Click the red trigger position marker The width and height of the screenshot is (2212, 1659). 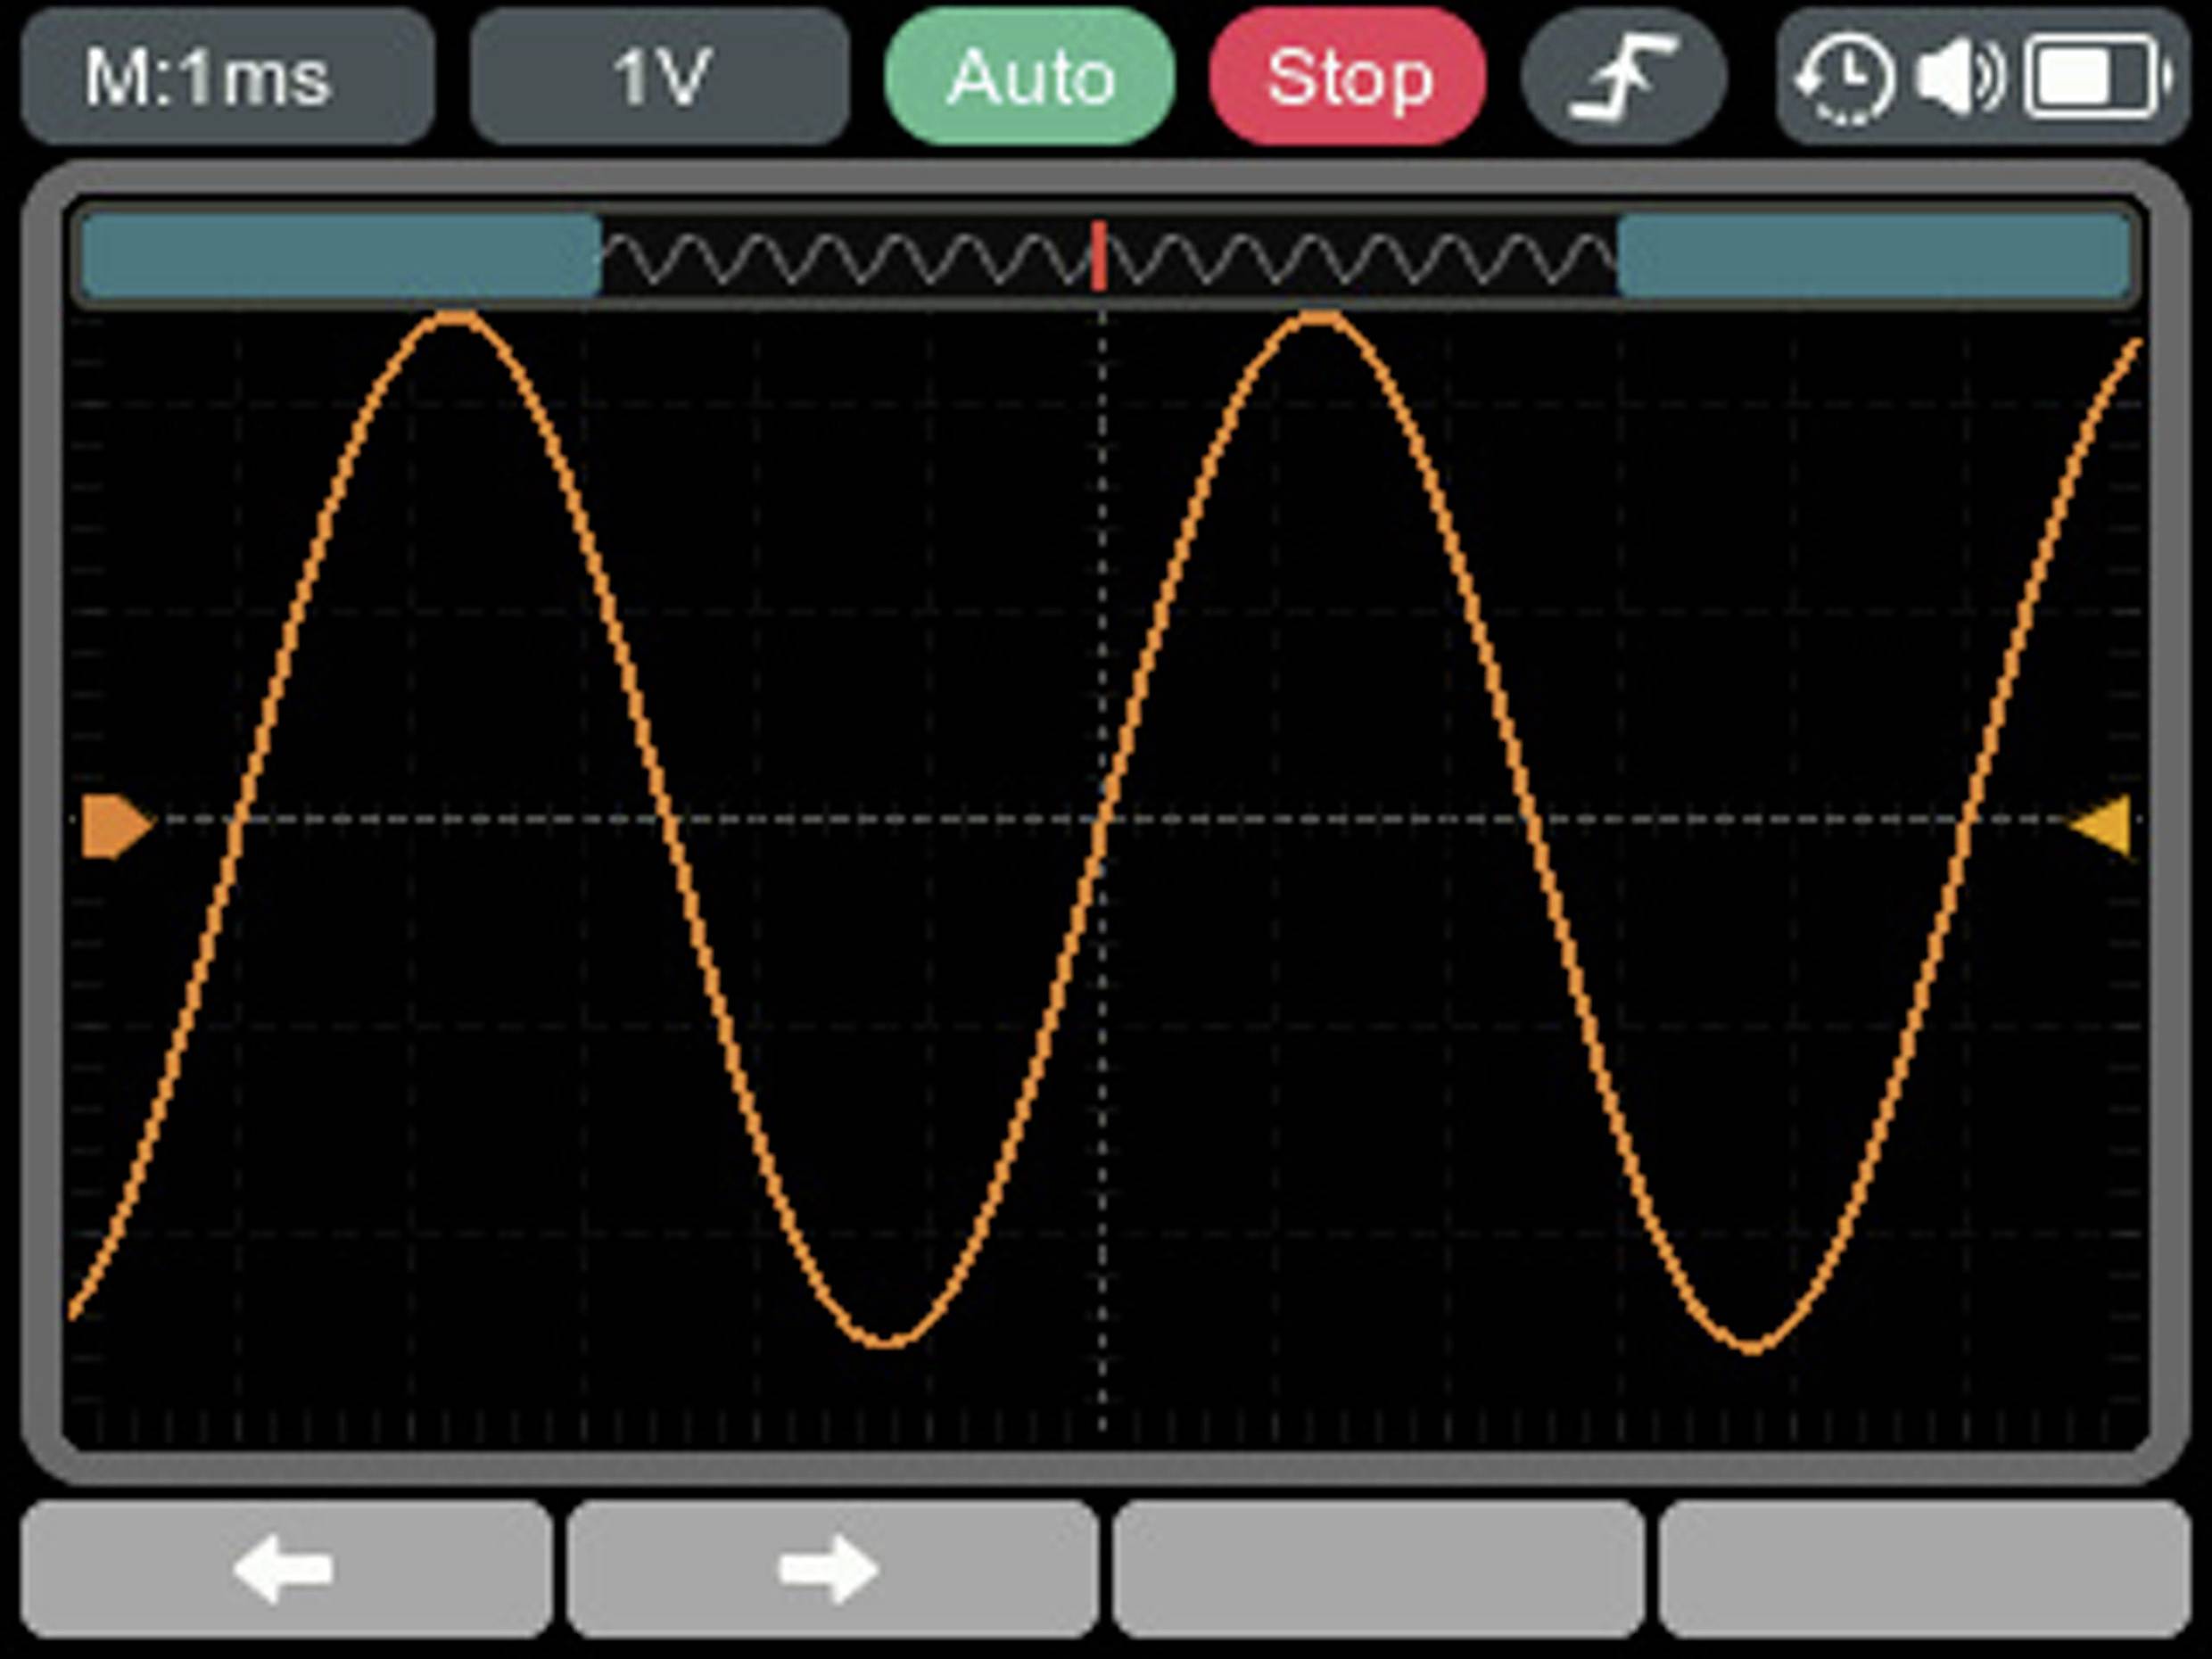pyautogui.click(x=1099, y=257)
